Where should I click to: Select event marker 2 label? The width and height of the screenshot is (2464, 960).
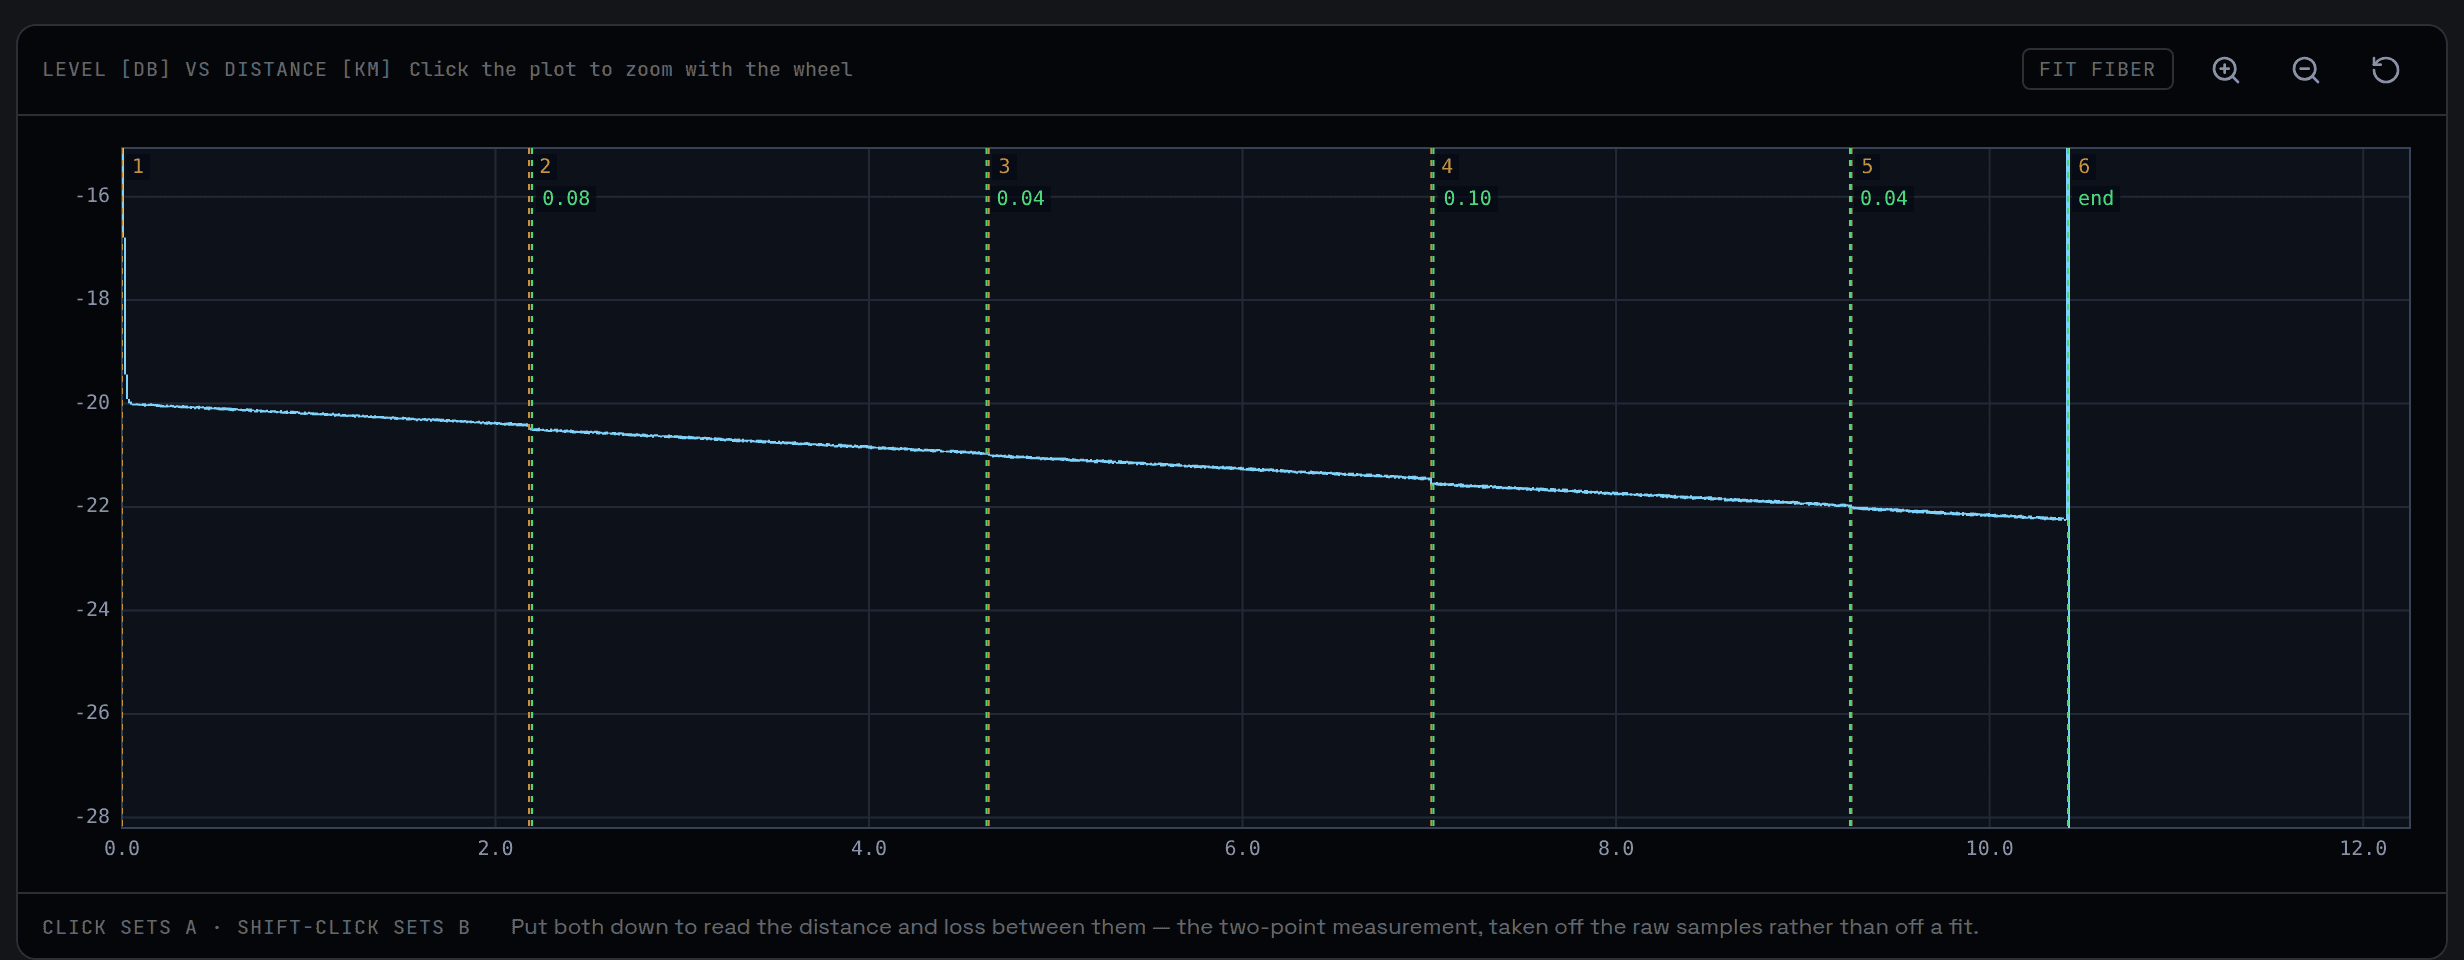(x=545, y=166)
